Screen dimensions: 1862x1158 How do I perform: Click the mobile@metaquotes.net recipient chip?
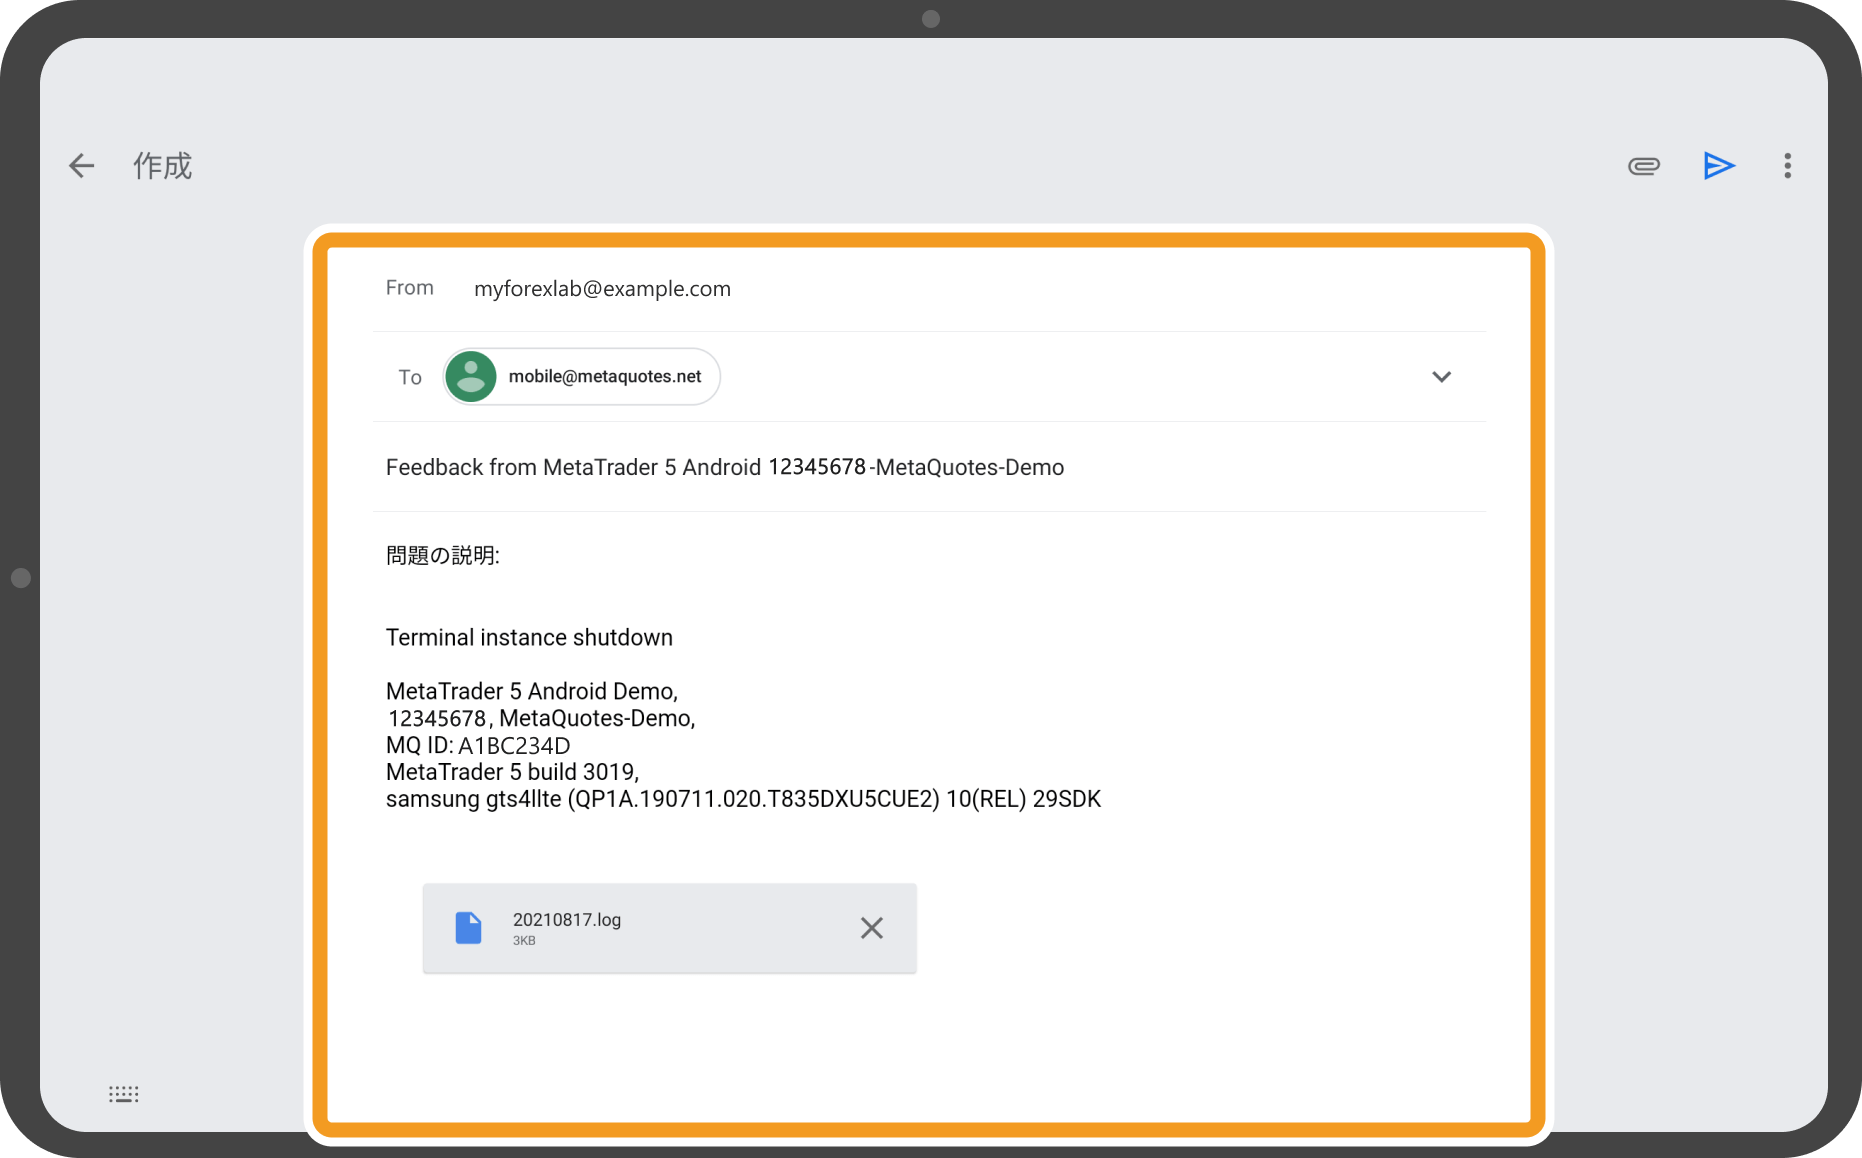click(x=604, y=377)
